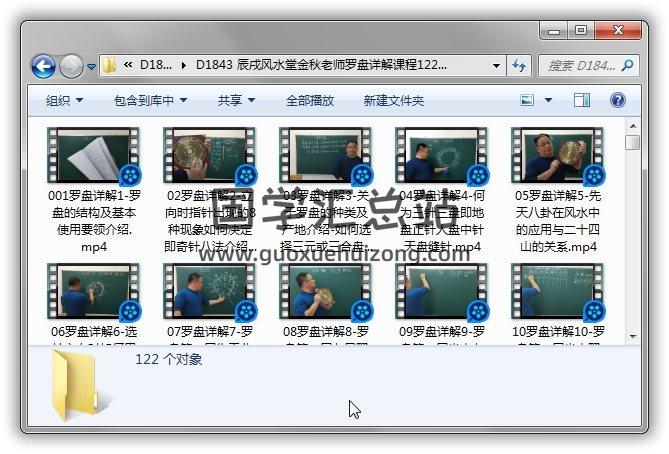Refresh the folder with the refresh icon
Screen dimensions: 669x454
(519, 66)
